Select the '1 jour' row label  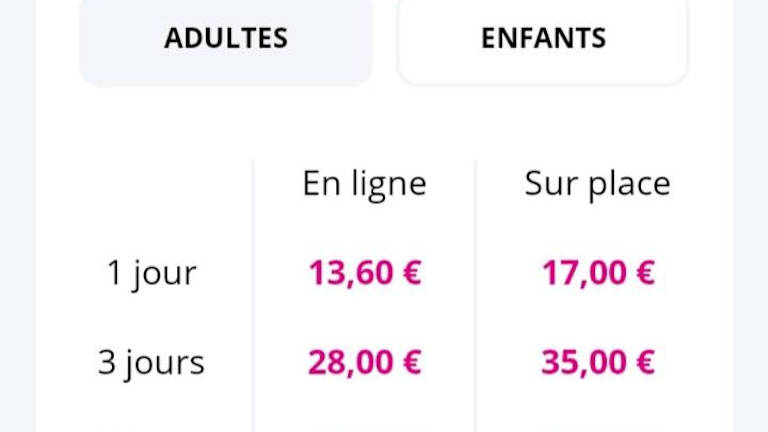pyautogui.click(x=151, y=273)
